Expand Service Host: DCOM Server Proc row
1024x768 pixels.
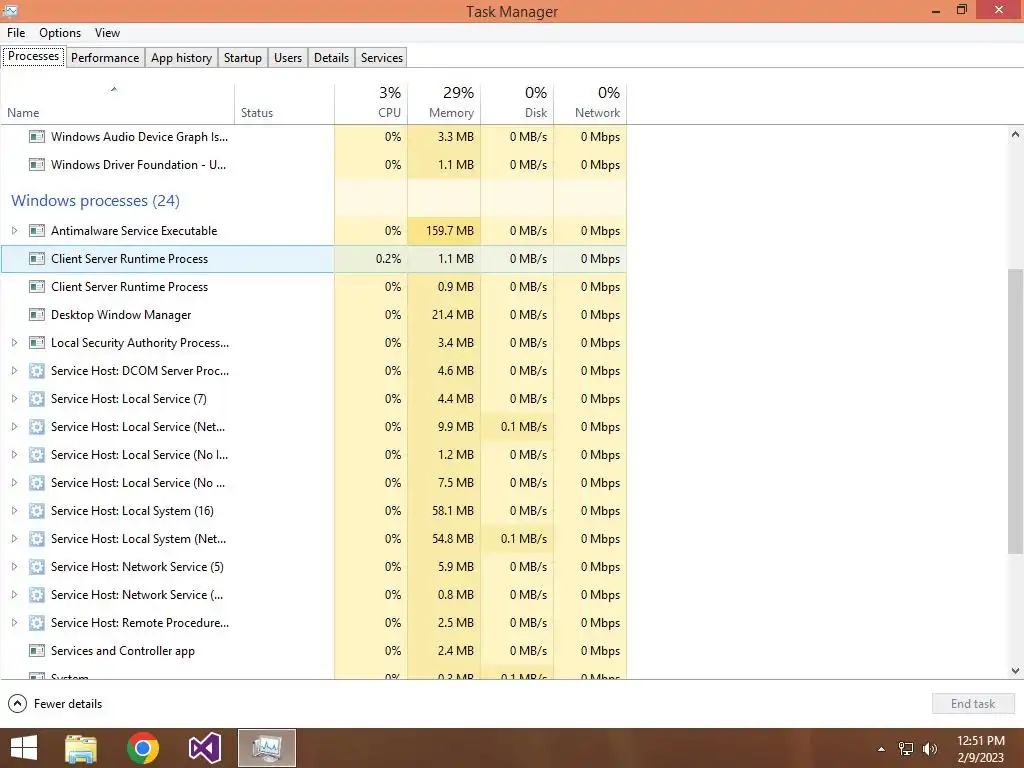coord(14,371)
